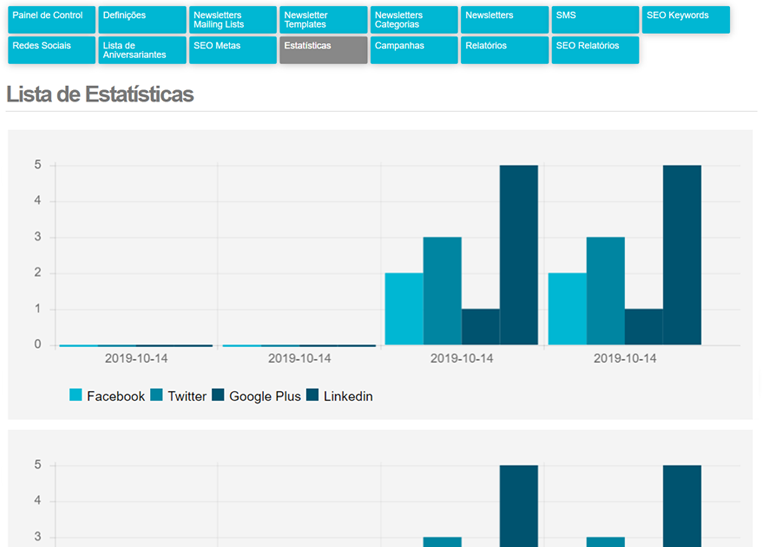Screen dimensions: 763x547
Task: Toggle the Linkedin legend color swatch
Action: tap(312, 395)
